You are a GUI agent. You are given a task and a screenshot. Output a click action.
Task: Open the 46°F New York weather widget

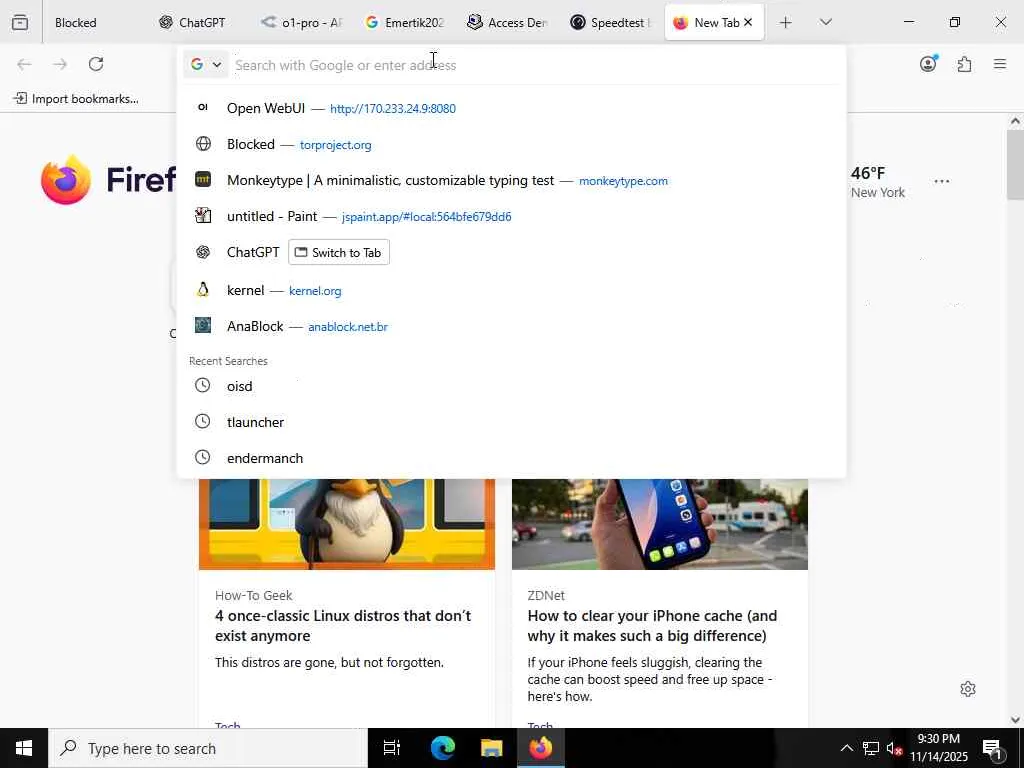pyautogui.click(x=878, y=182)
